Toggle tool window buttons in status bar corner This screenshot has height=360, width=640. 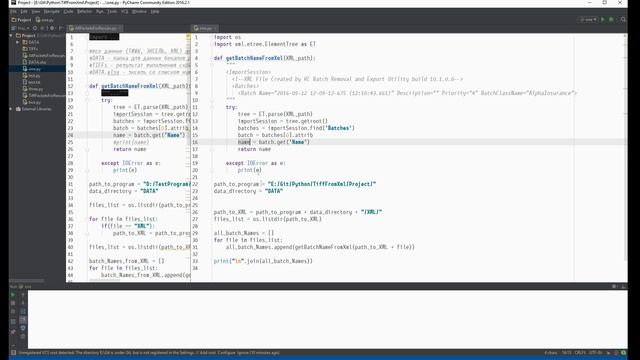pos(13,353)
